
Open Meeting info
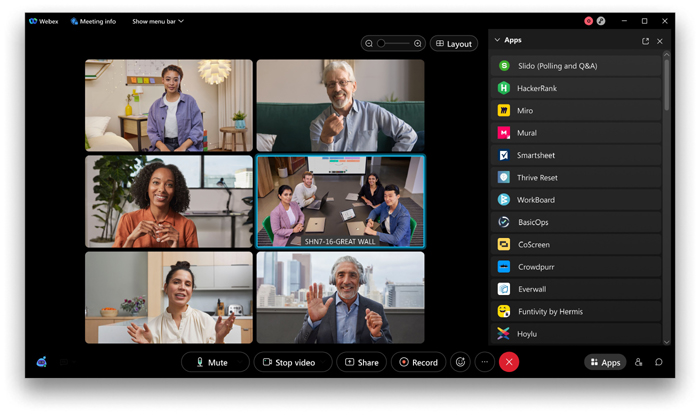tap(93, 21)
